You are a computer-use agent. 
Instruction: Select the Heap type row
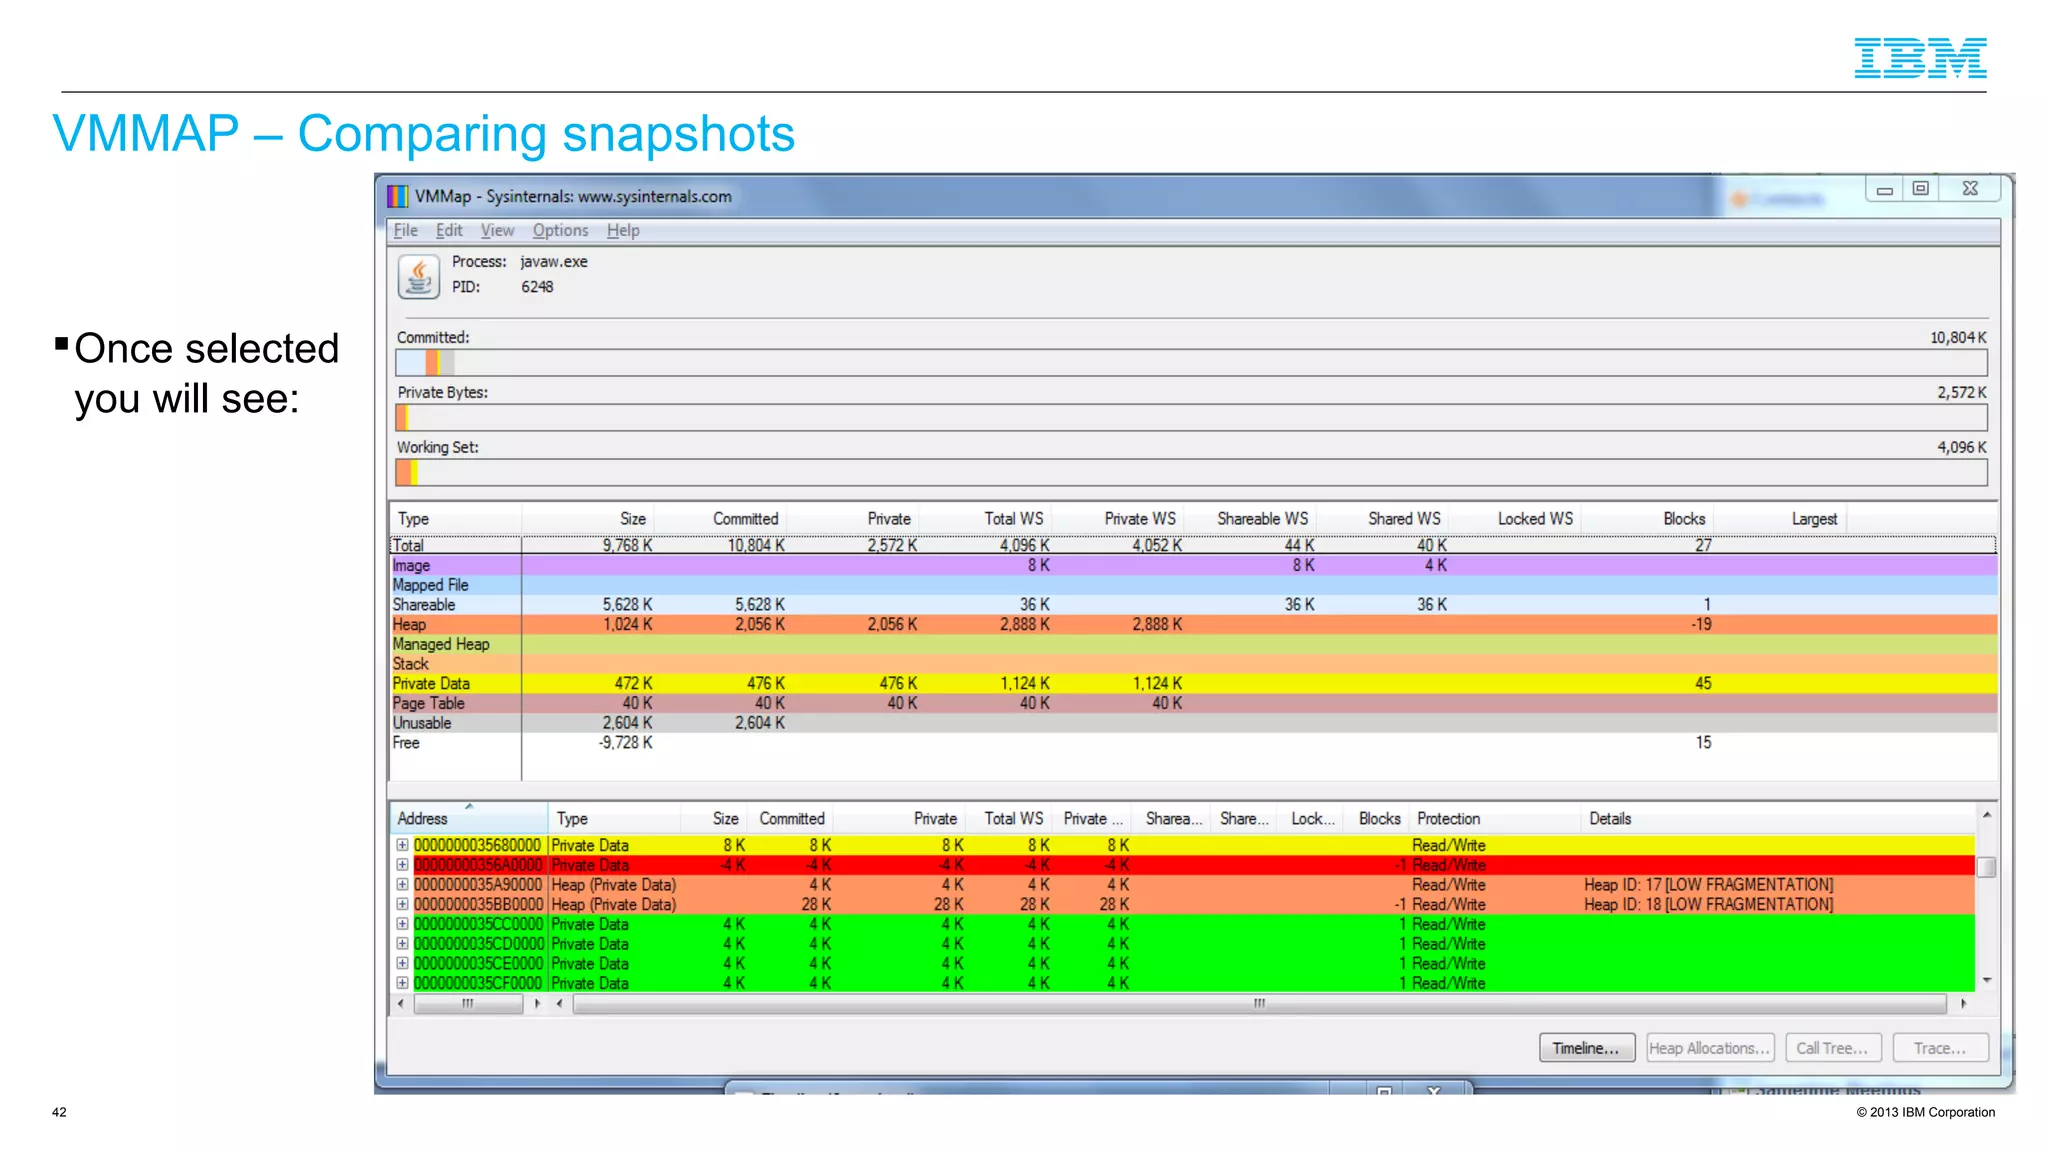[1193, 624]
